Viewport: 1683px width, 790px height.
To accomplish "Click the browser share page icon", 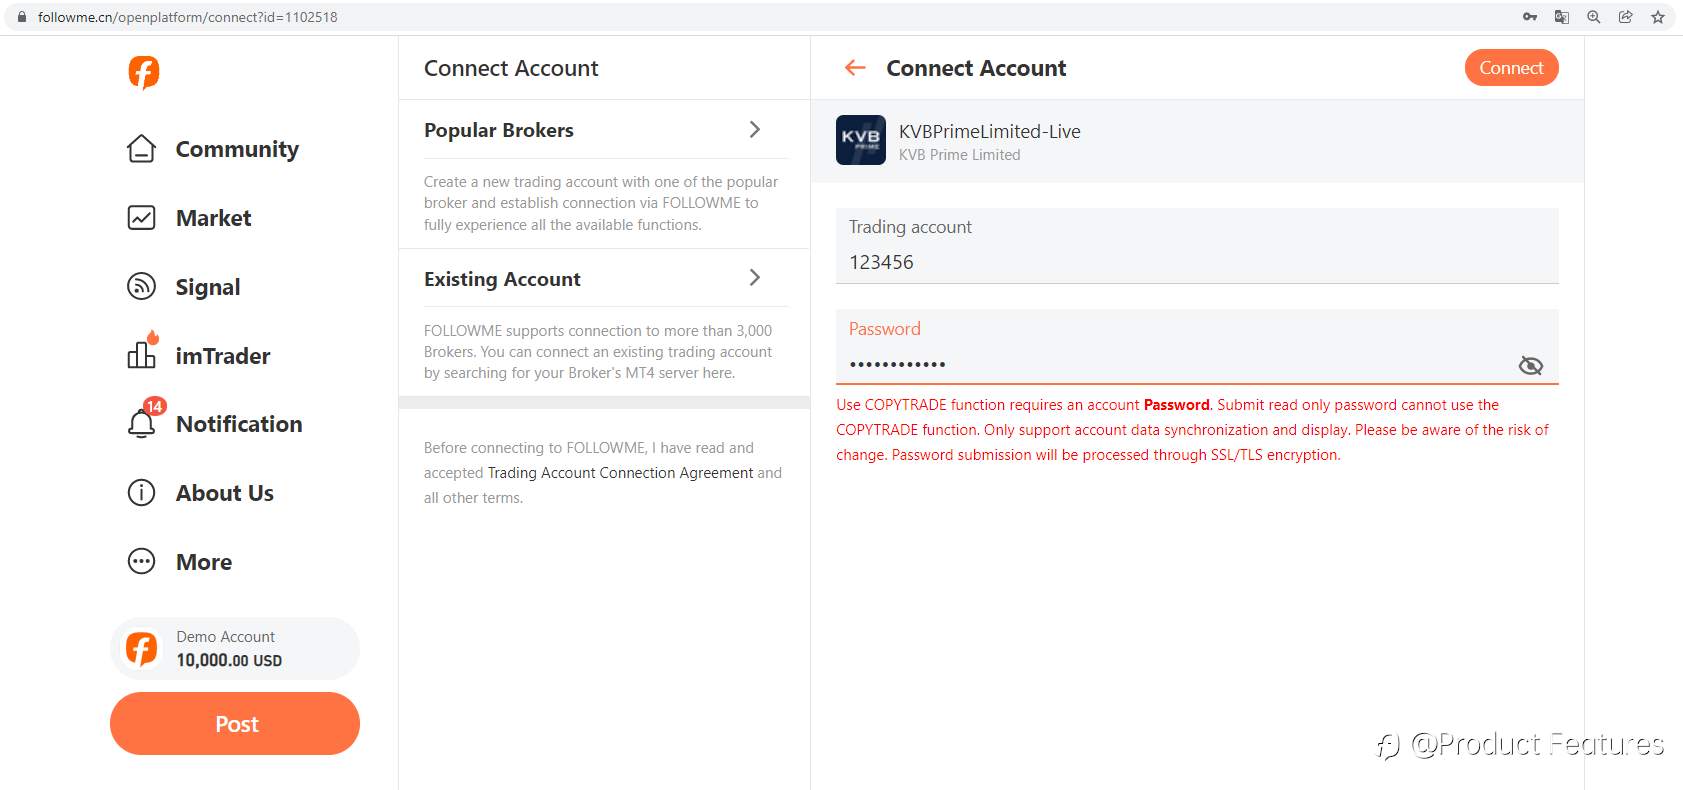I will 1626,17.
